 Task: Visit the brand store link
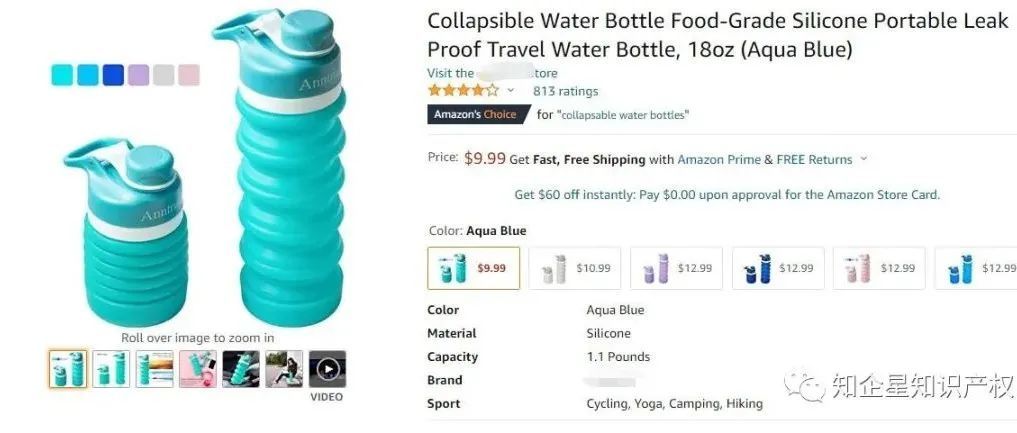tap(492, 73)
